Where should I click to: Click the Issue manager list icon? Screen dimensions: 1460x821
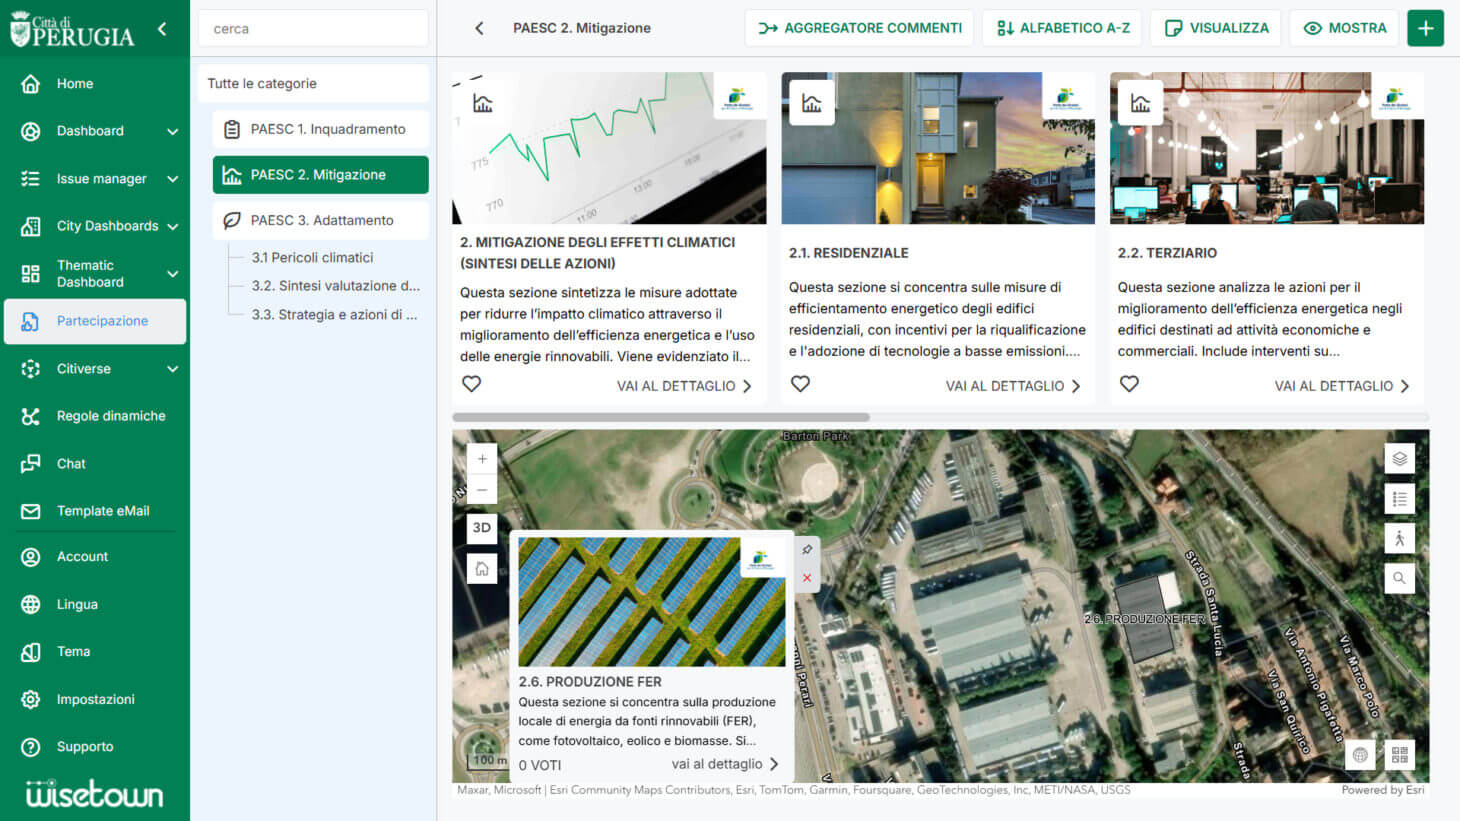click(31, 179)
